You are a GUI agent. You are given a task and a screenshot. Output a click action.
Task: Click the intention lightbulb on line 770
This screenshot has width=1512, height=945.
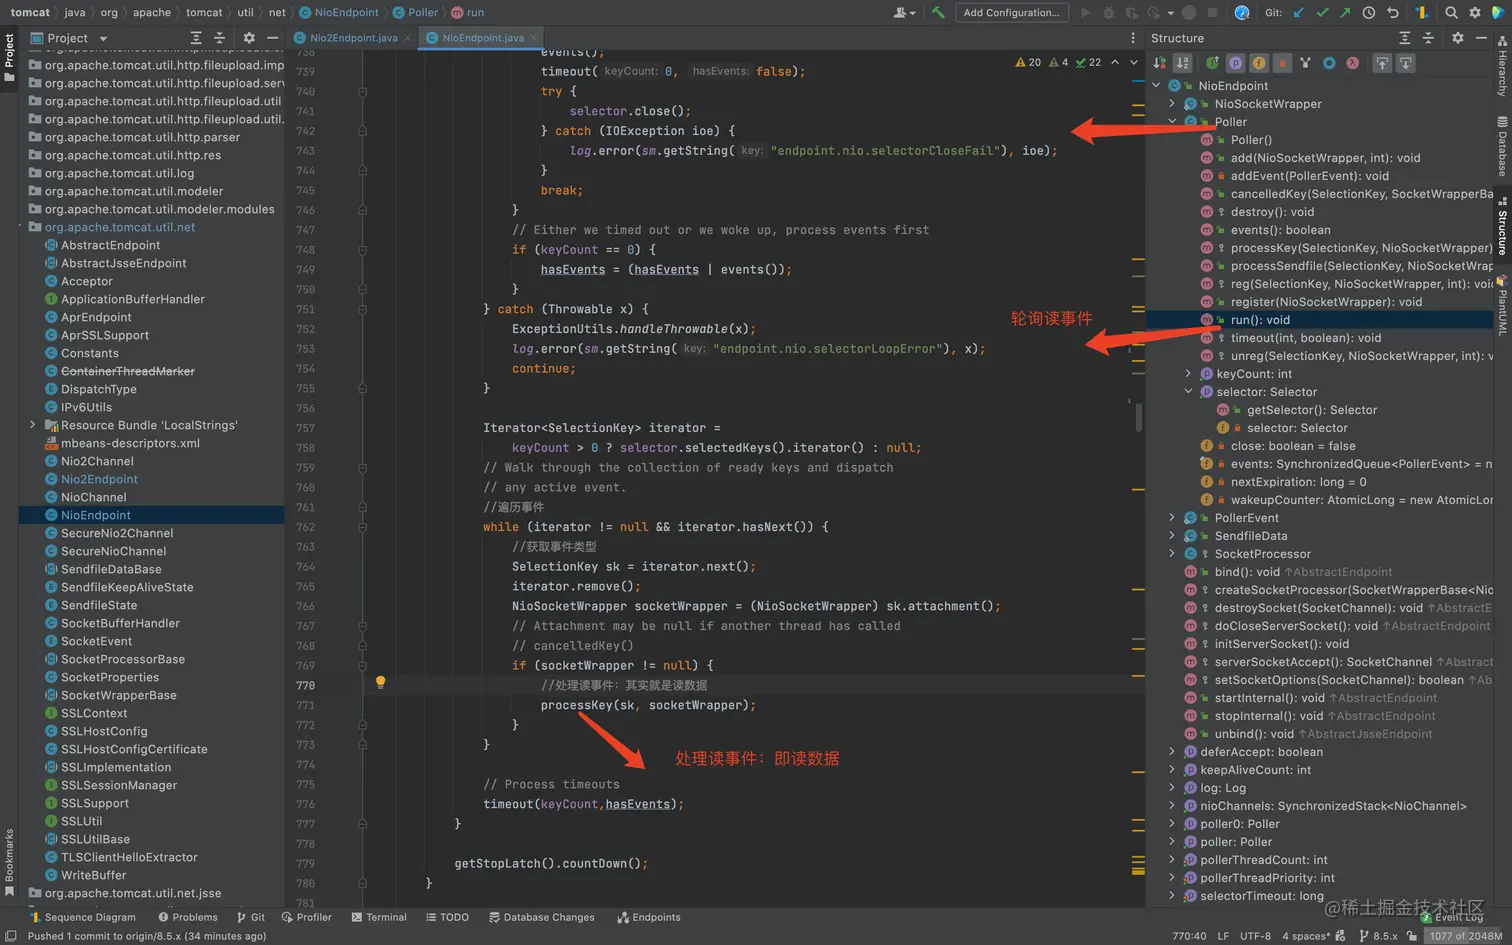(x=380, y=683)
